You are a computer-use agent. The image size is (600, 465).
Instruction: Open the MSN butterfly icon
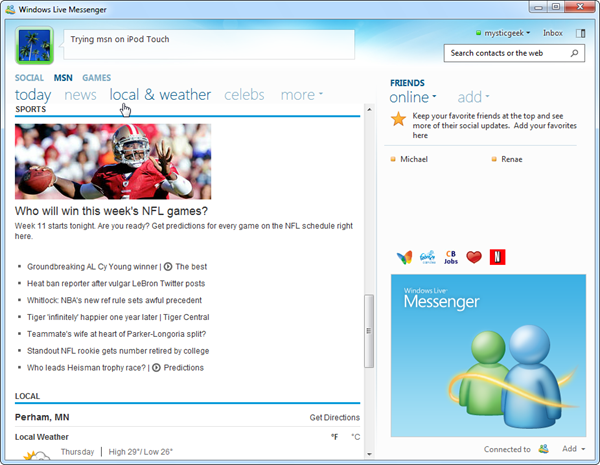[404, 257]
